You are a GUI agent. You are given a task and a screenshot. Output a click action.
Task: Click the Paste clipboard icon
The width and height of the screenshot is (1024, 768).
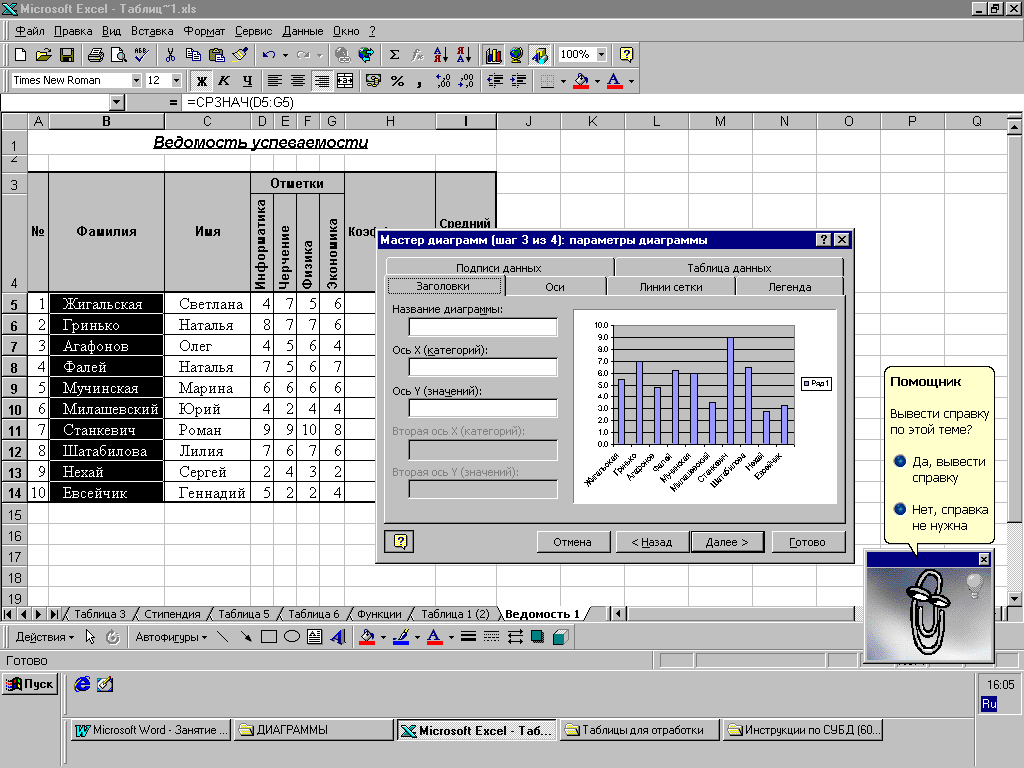[216, 55]
